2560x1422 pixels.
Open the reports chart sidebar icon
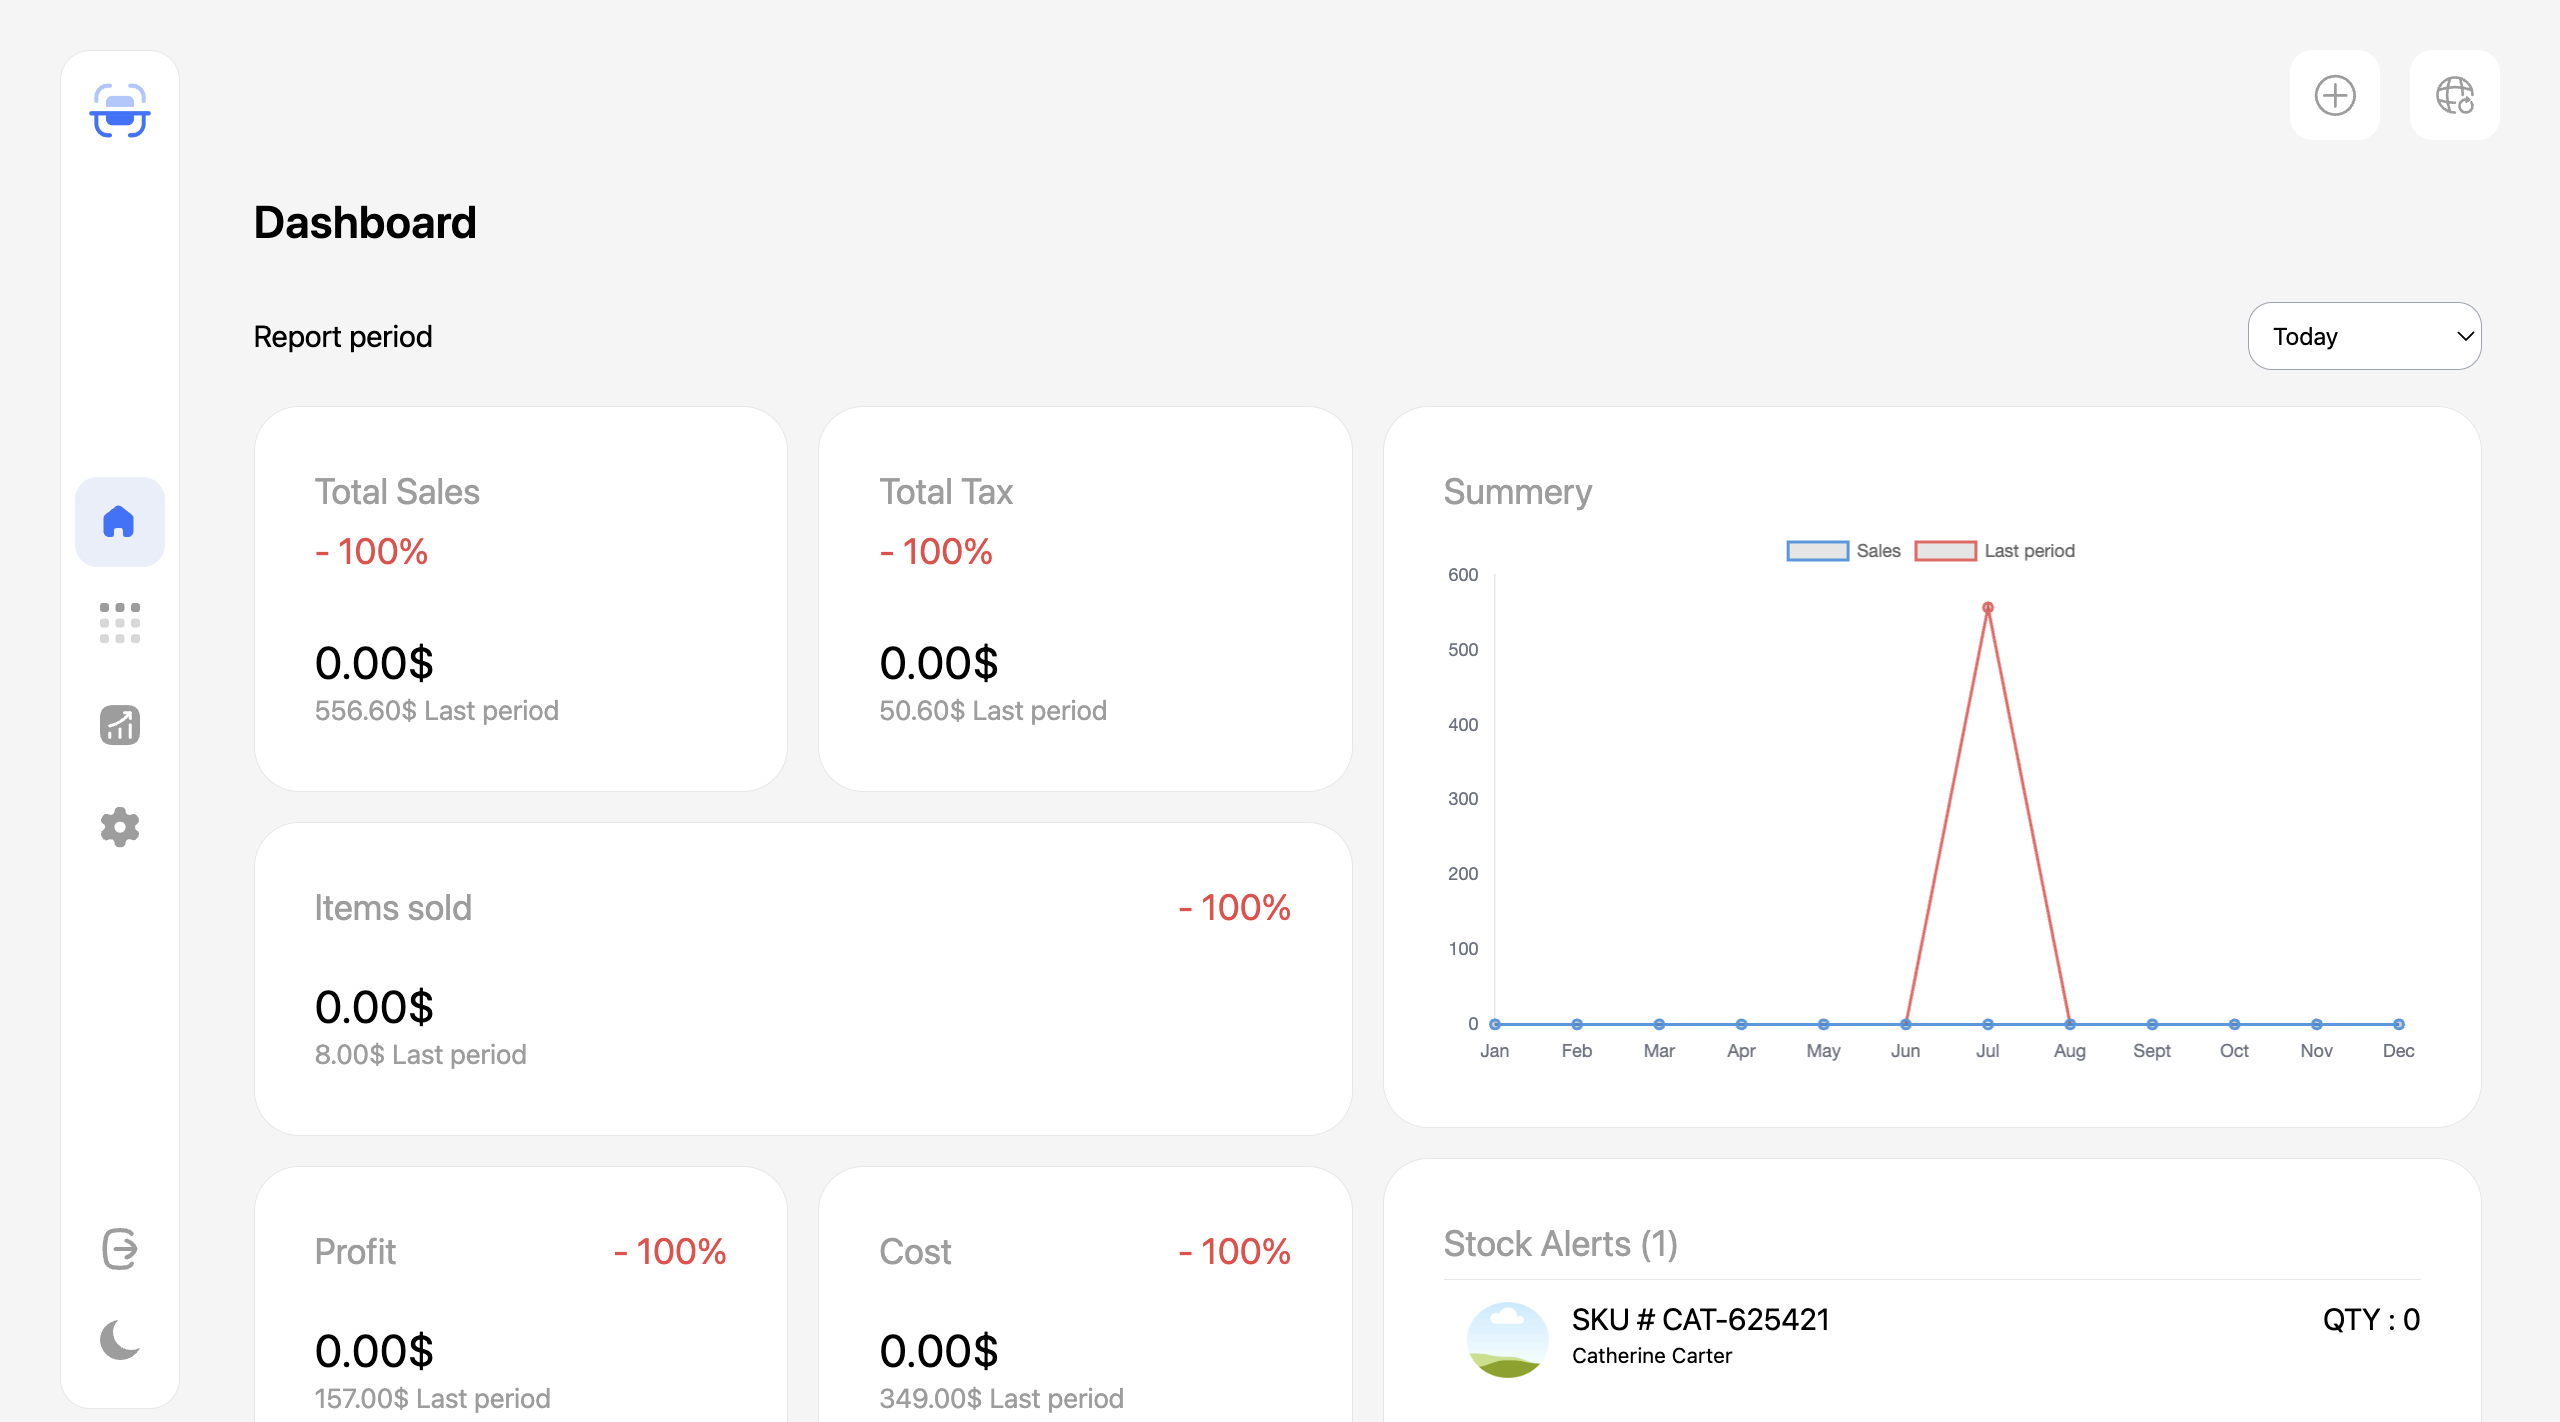[120, 725]
